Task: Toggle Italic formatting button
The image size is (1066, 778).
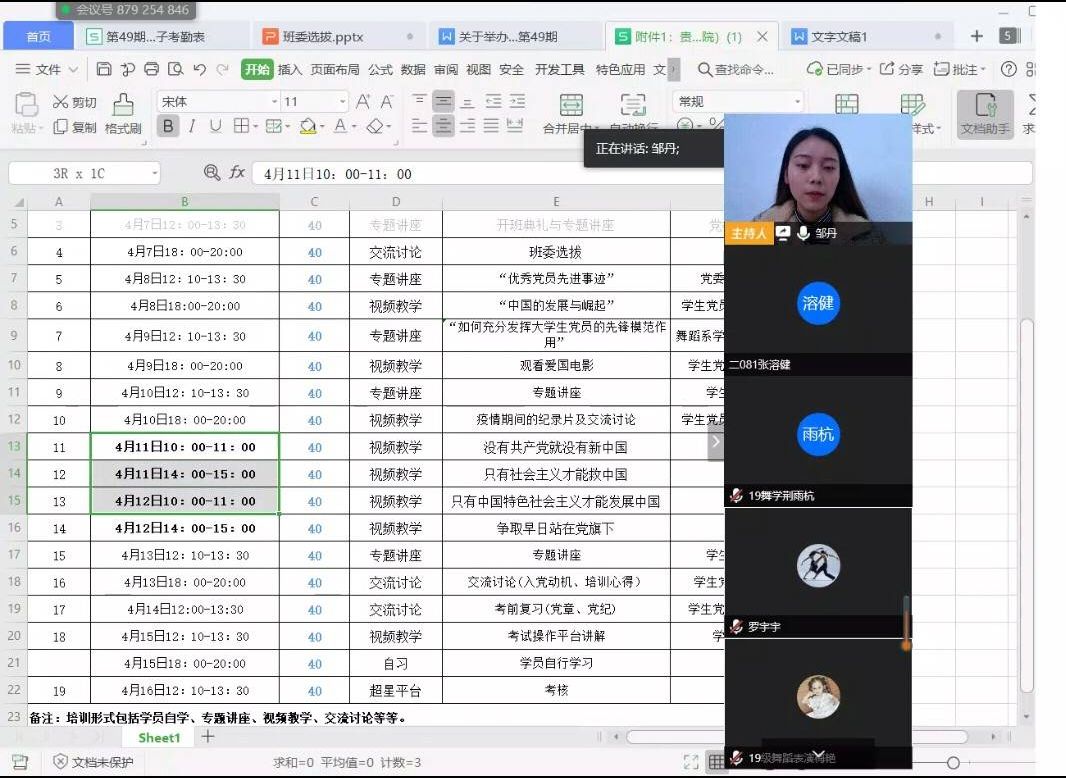Action: click(192, 127)
